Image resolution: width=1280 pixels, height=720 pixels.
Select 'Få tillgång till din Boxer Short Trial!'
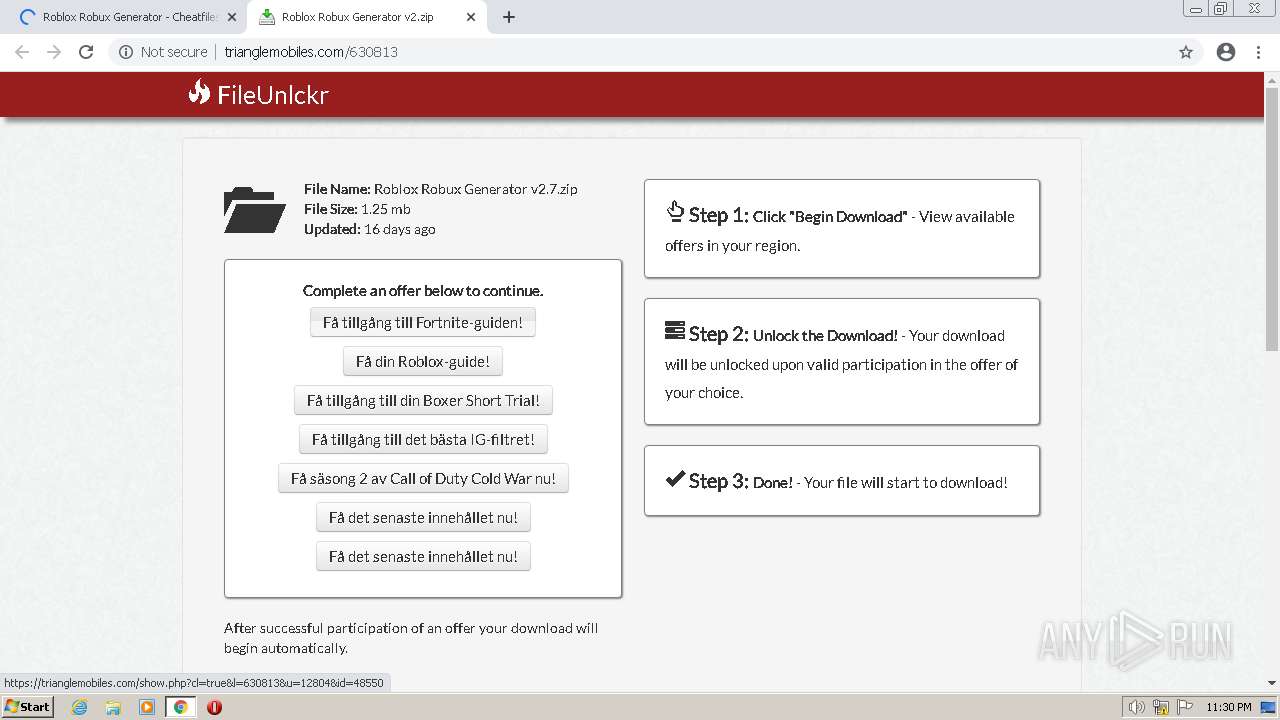(x=423, y=401)
